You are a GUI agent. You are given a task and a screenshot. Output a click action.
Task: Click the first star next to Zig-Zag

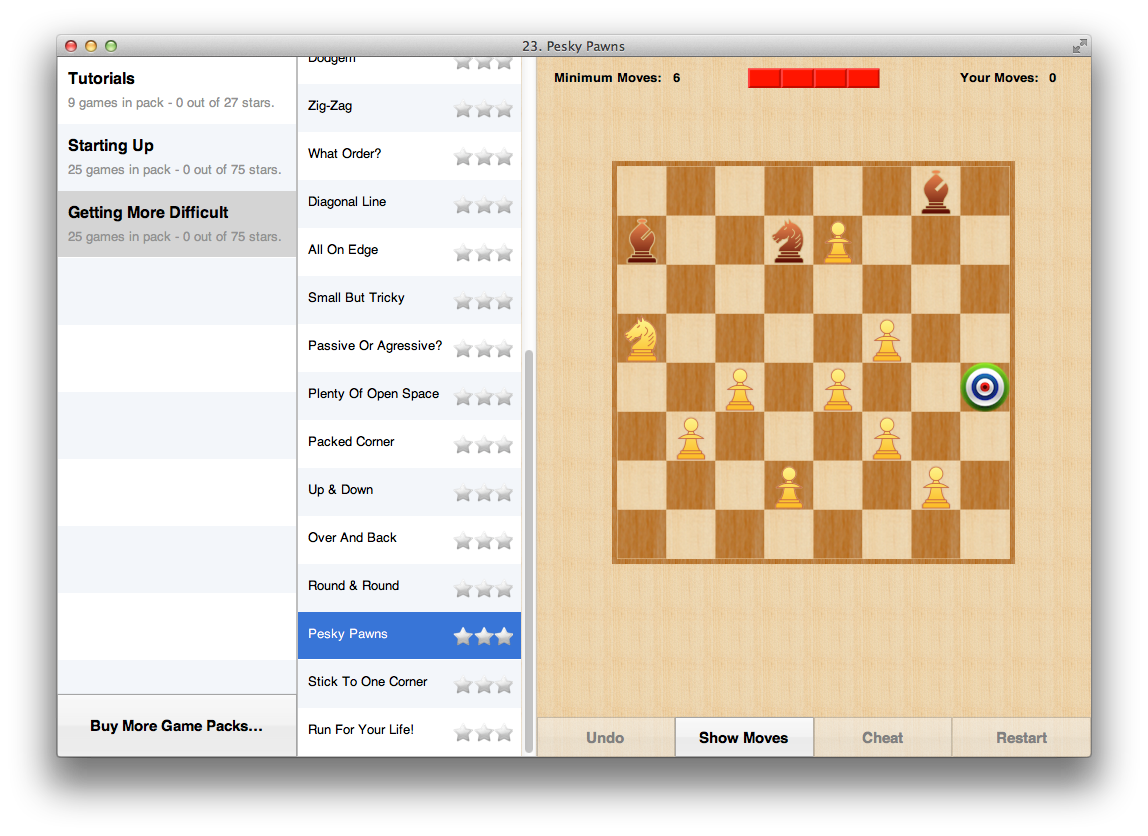(463, 109)
